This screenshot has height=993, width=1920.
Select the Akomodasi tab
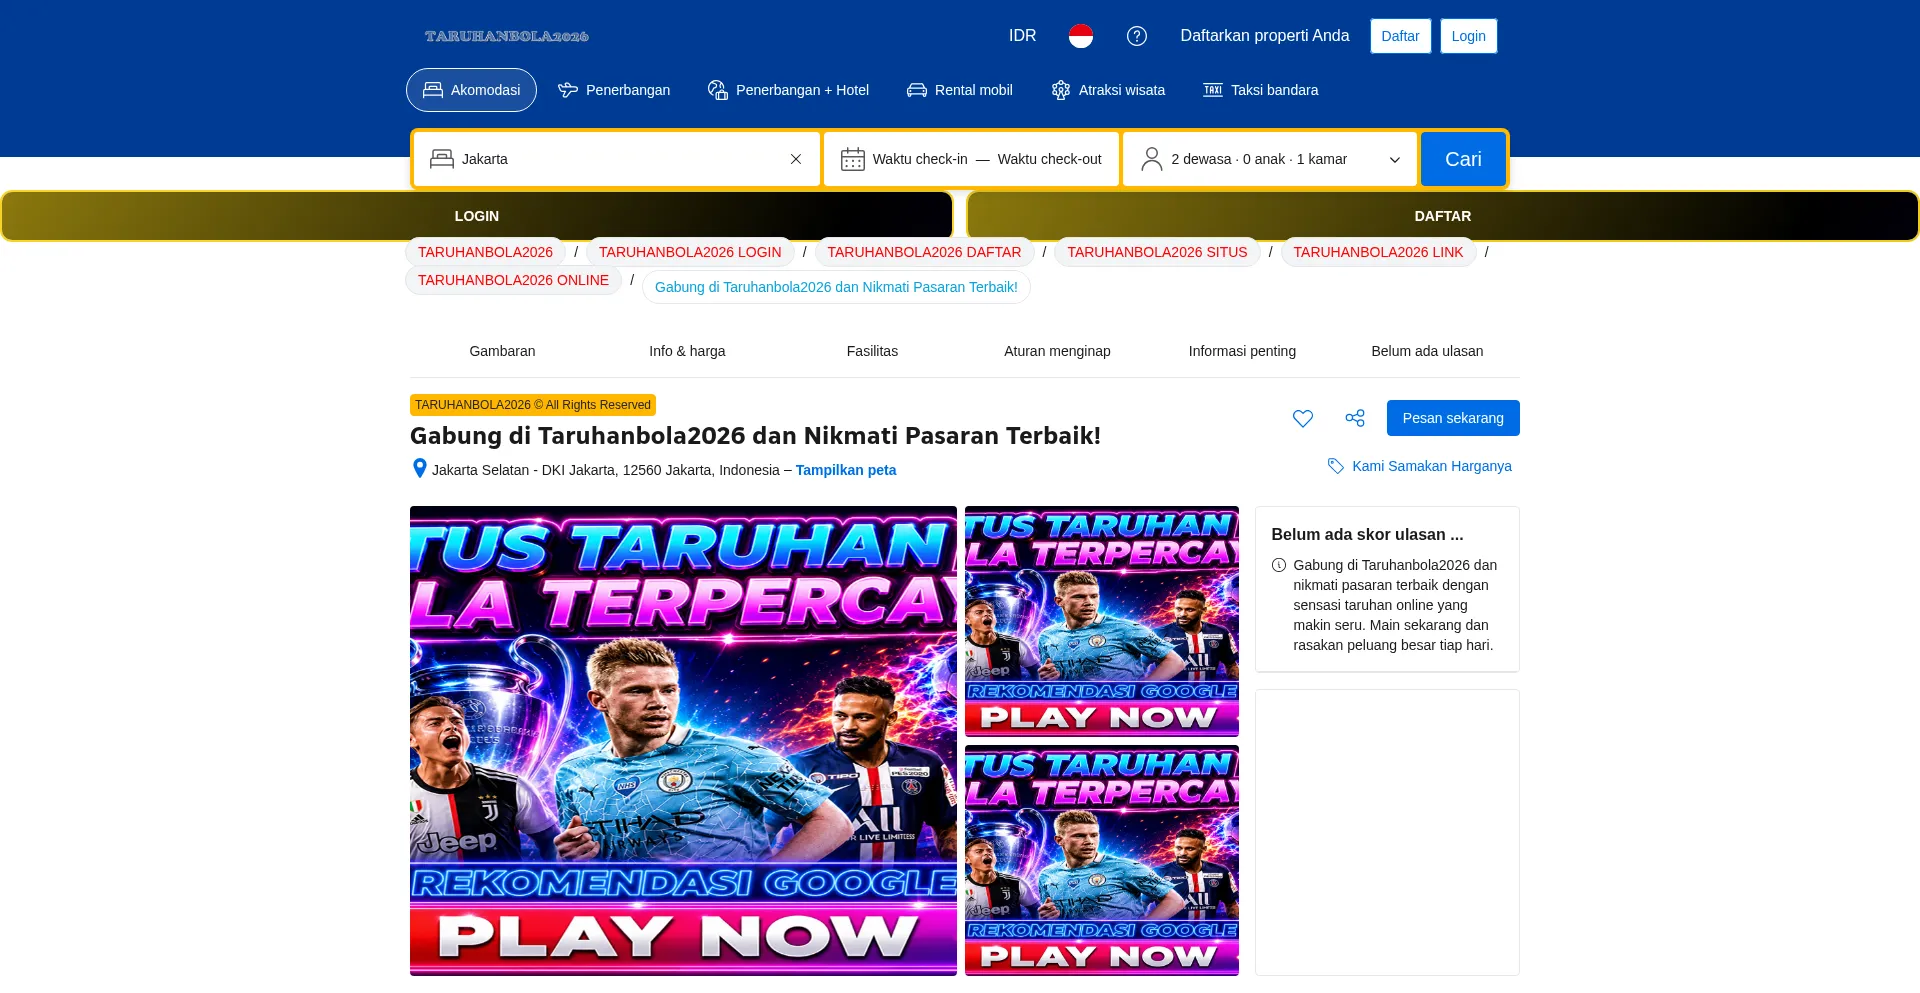pyautogui.click(x=471, y=90)
